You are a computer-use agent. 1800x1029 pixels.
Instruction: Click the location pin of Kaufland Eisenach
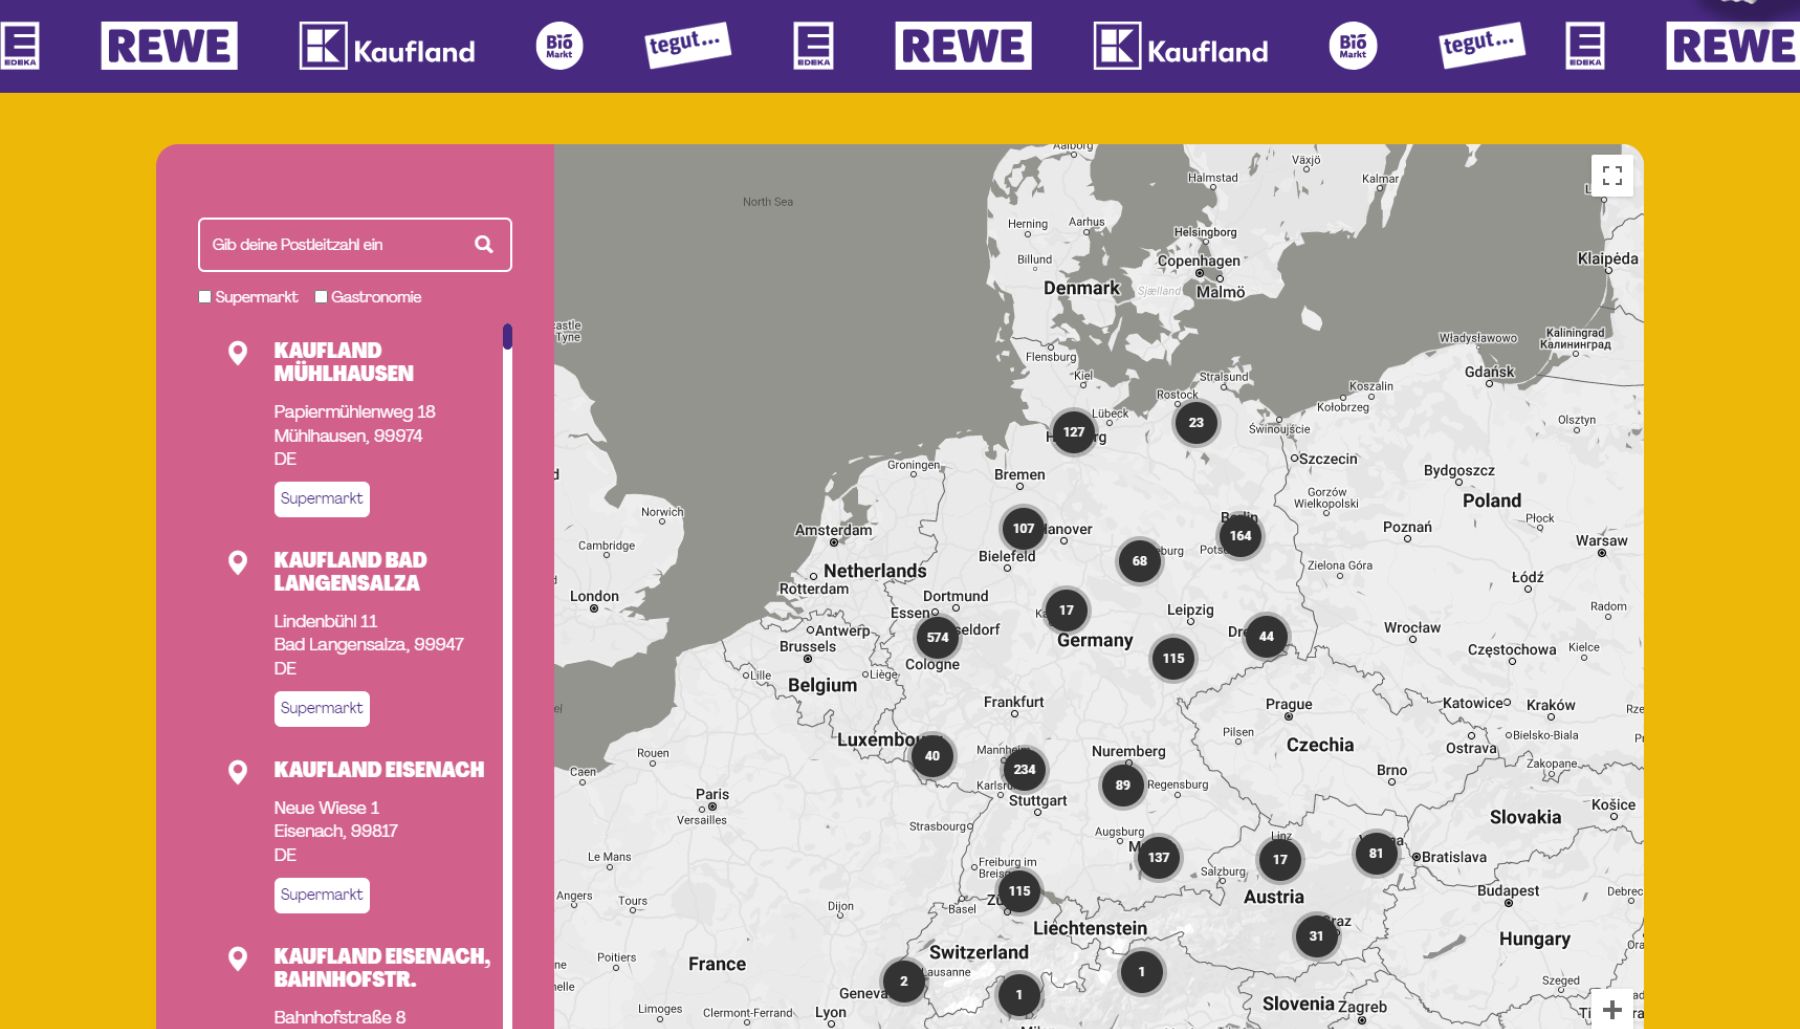pos(238,772)
